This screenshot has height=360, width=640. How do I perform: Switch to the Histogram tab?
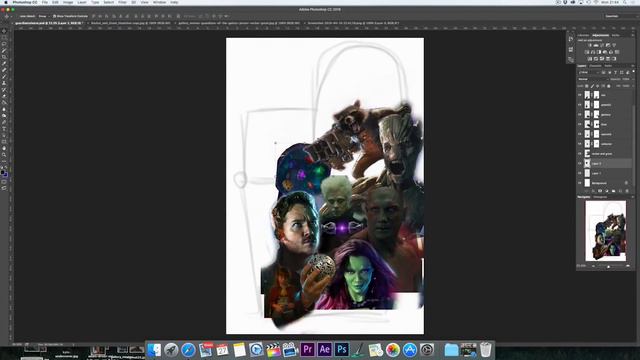(600, 197)
